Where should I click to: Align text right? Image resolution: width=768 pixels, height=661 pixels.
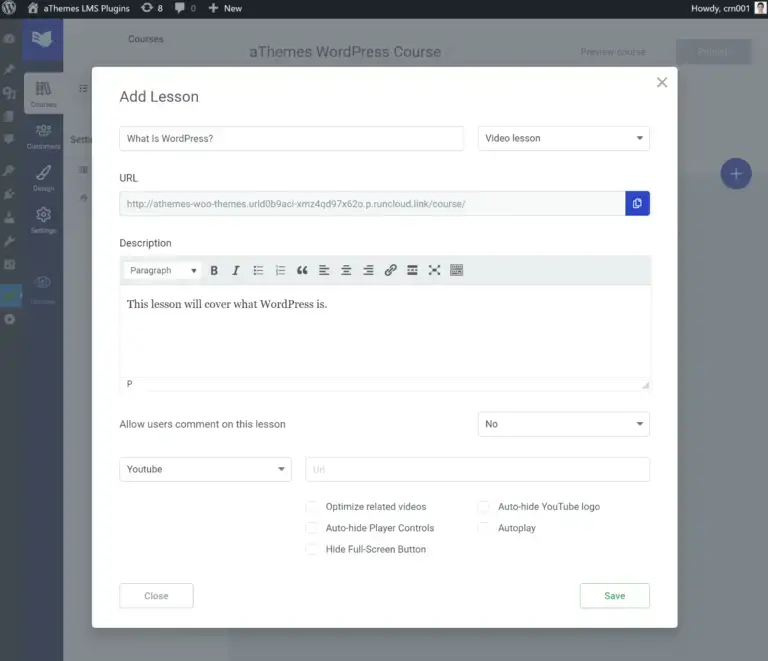click(368, 270)
